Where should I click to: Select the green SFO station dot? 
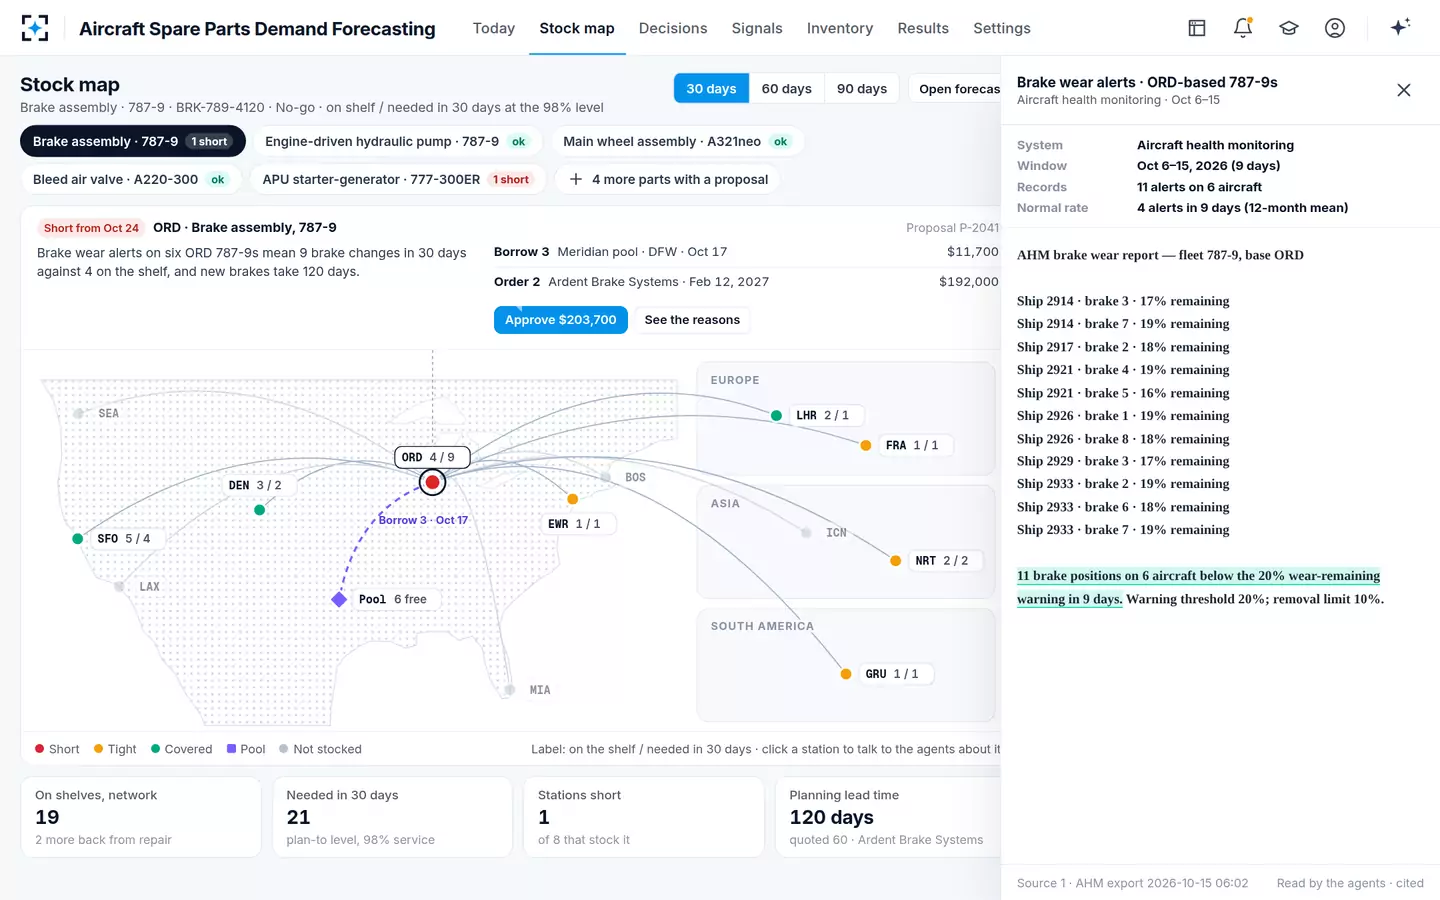(x=78, y=539)
